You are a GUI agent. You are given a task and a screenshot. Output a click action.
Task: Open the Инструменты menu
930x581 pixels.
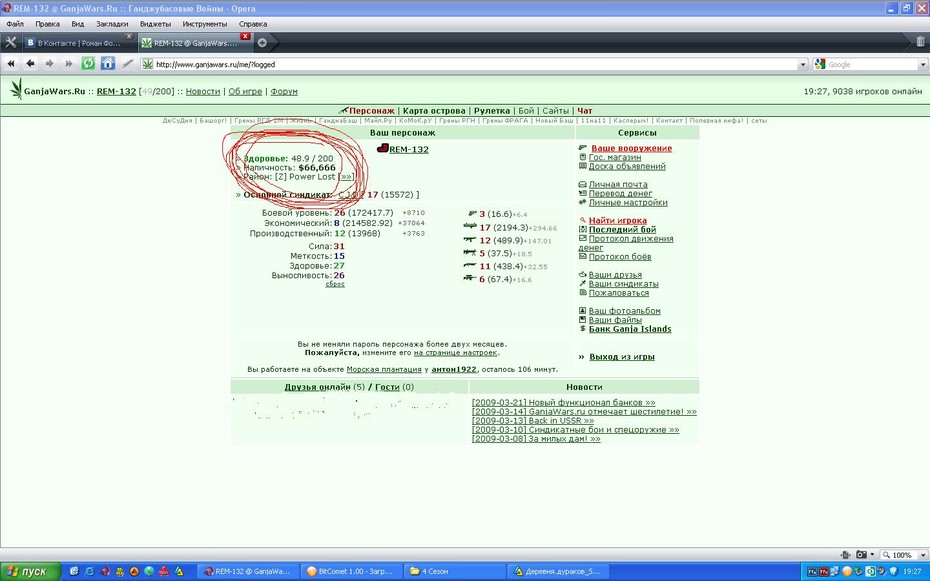[205, 24]
